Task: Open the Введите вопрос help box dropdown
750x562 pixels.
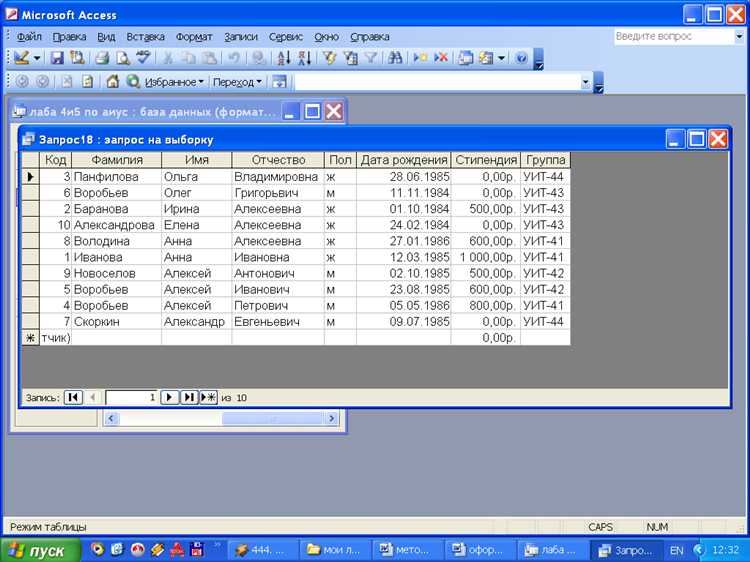Action: click(739, 37)
